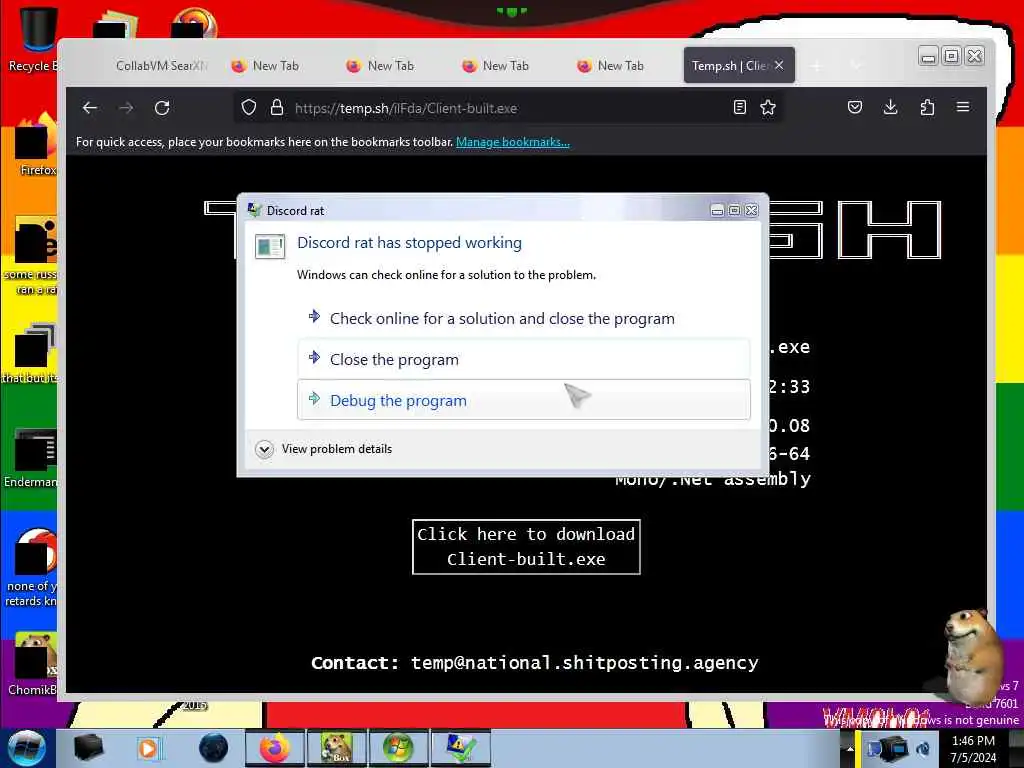Click the contact email text
The image size is (1024, 768).
pos(584,663)
